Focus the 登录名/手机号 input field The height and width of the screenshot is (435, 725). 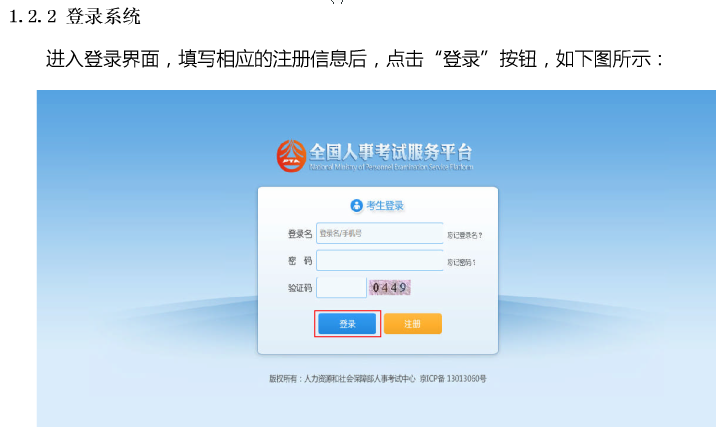[x=380, y=233]
